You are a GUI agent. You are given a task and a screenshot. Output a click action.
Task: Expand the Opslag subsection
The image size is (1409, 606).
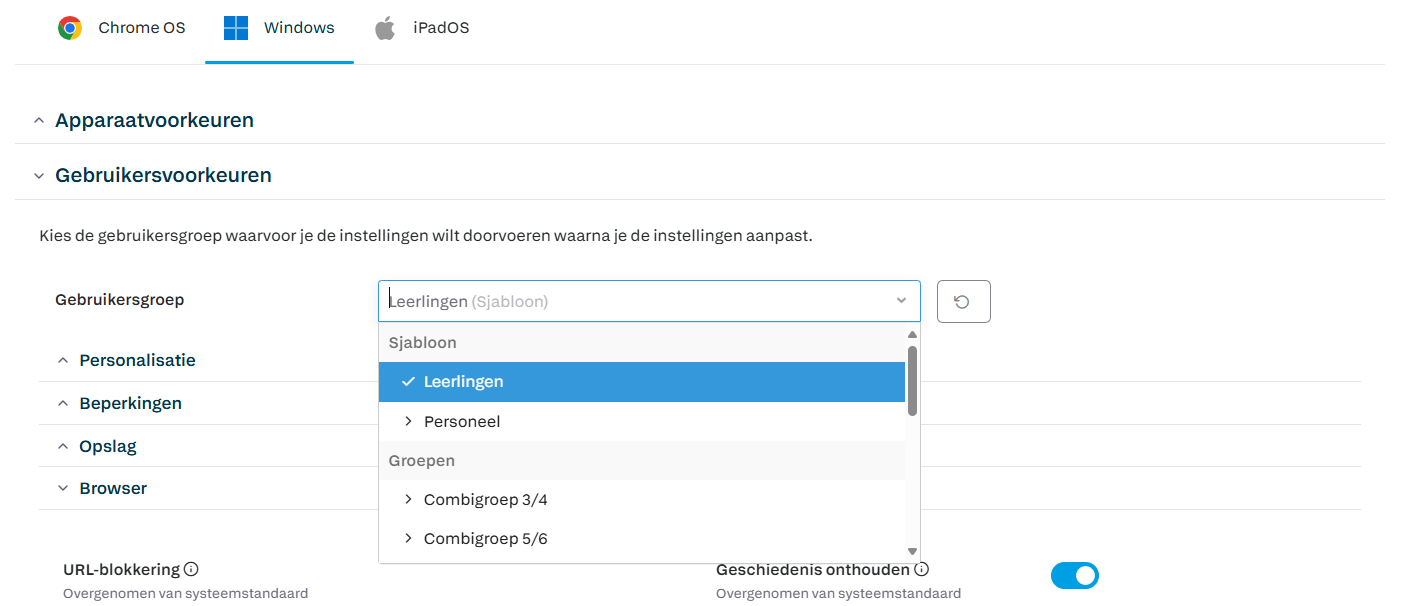point(63,447)
